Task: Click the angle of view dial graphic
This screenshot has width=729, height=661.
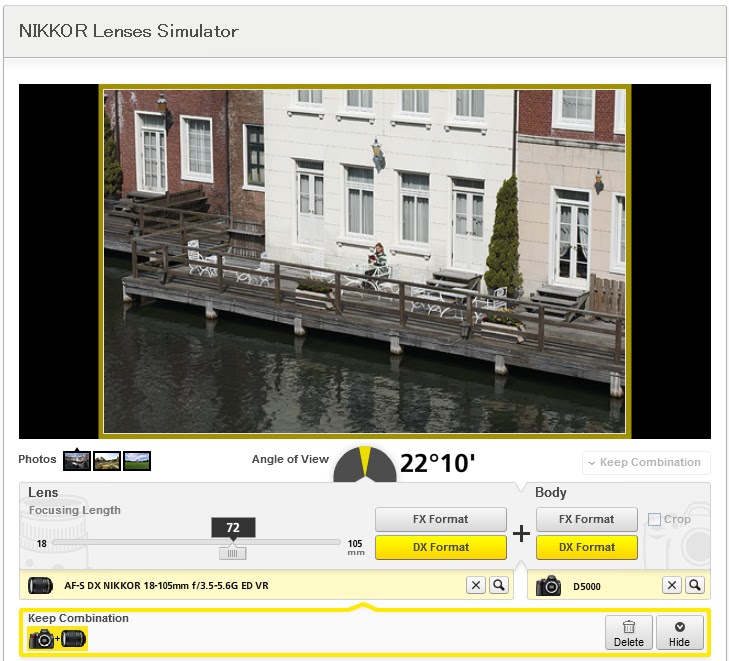Action: (x=365, y=464)
